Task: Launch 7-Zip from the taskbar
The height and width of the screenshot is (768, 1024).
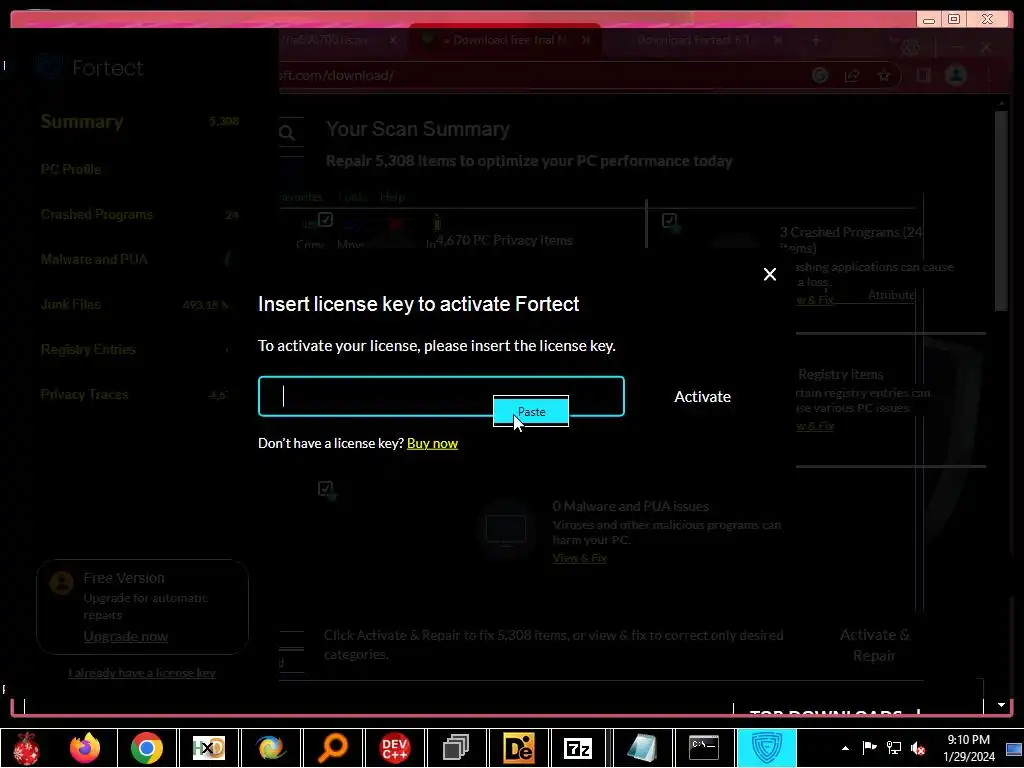Action: coord(578,748)
